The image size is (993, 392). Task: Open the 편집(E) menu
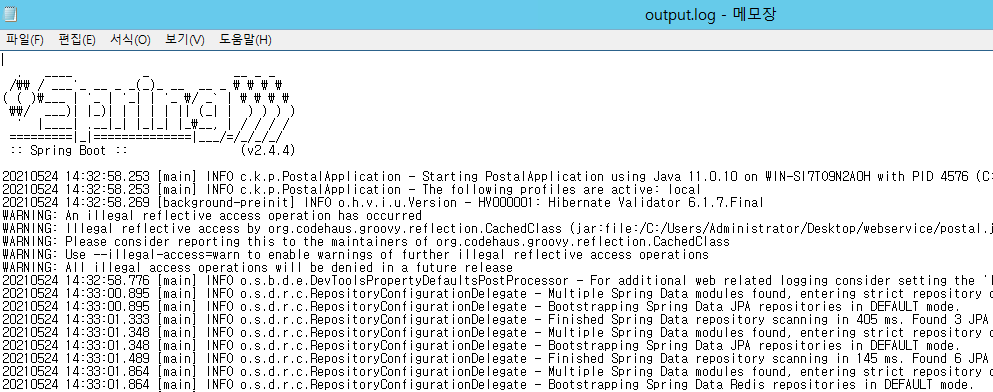[x=77, y=39]
